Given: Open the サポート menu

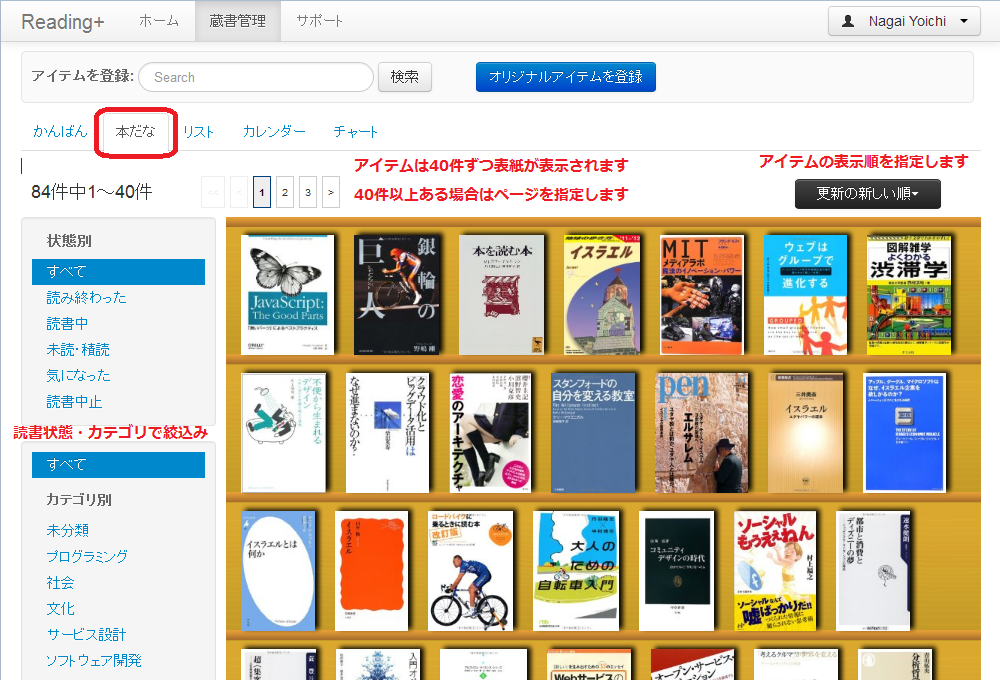Looking at the screenshot, I should click(x=319, y=21).
